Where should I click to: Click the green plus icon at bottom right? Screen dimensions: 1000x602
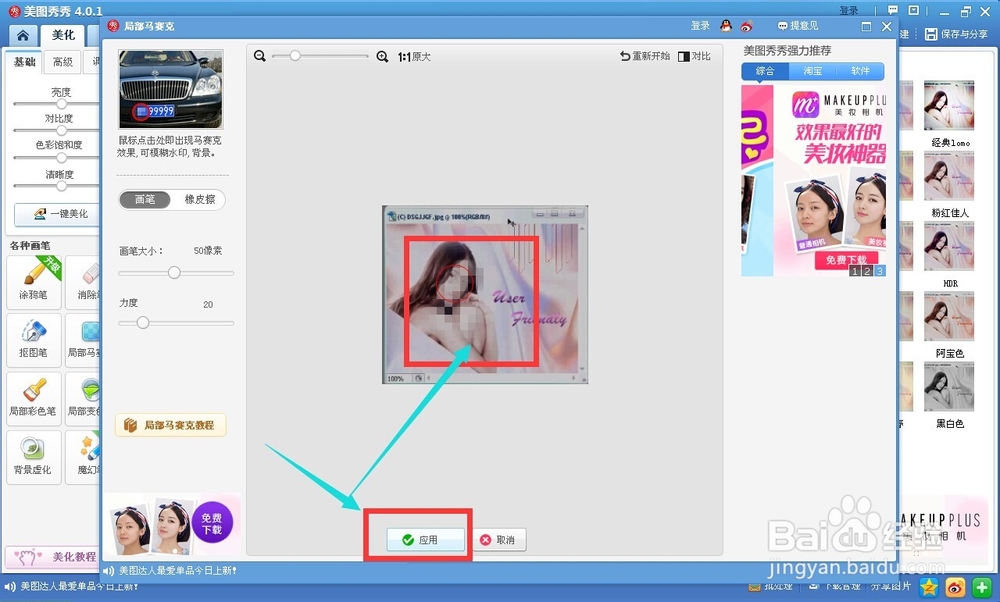[x=982, y=587]
